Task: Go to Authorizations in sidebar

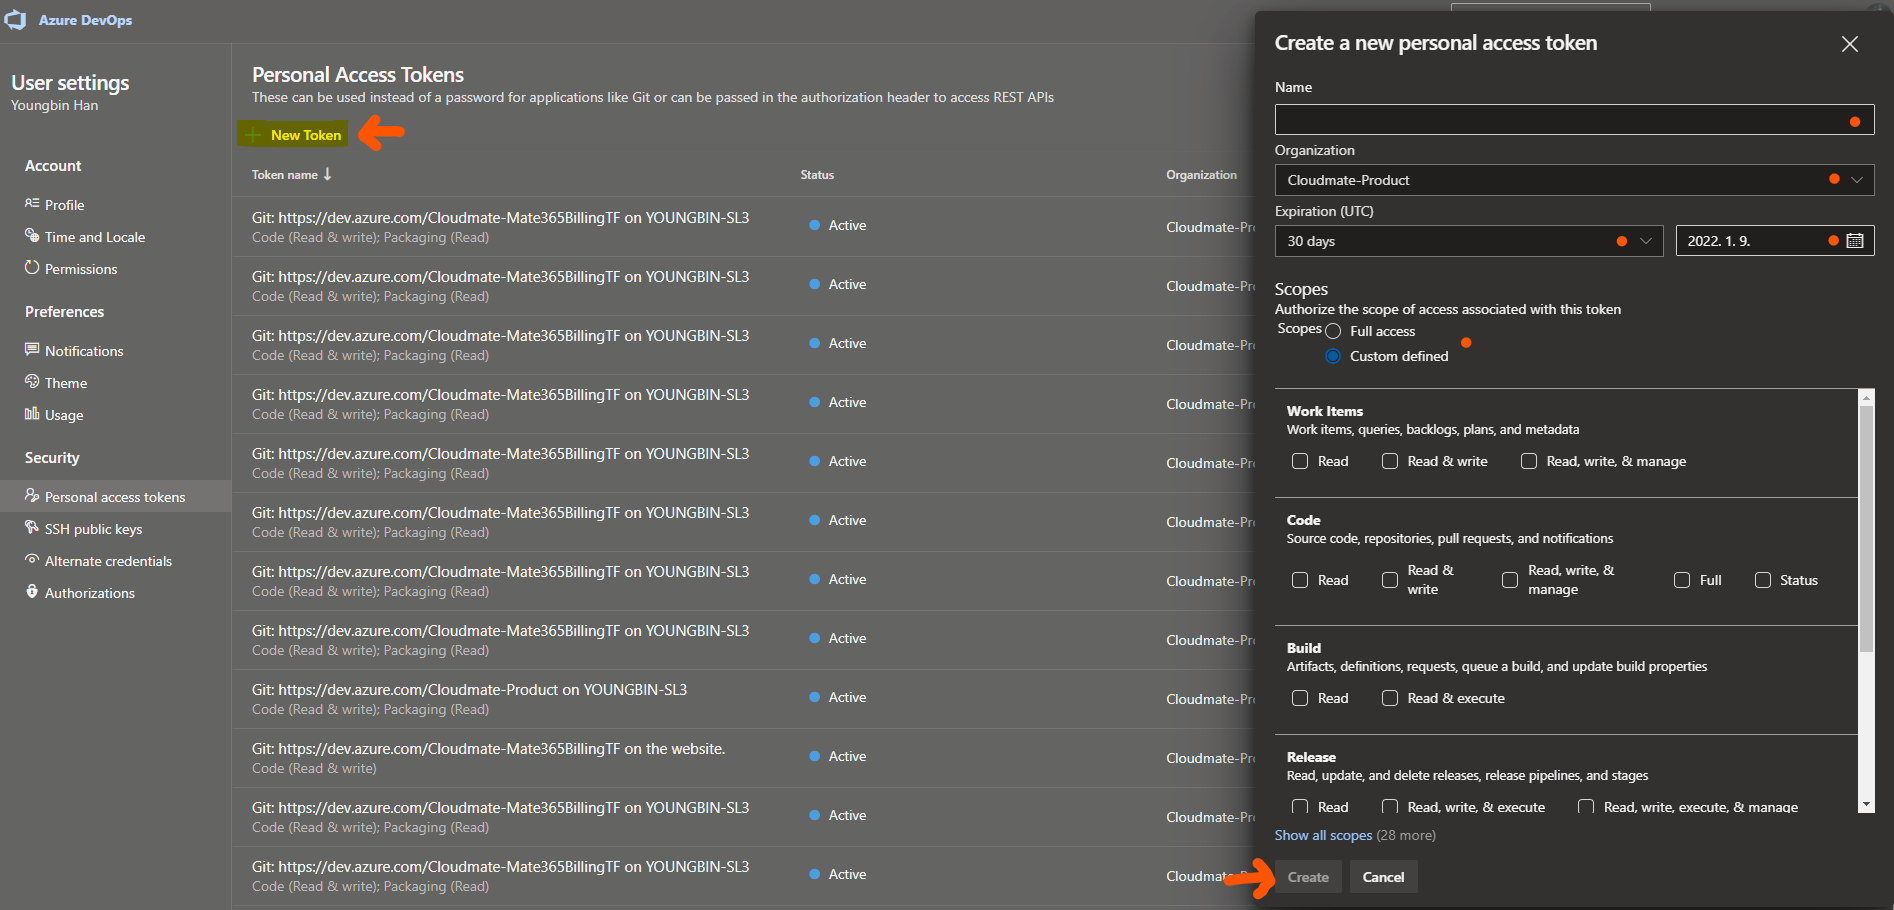Action: point(89,593)
